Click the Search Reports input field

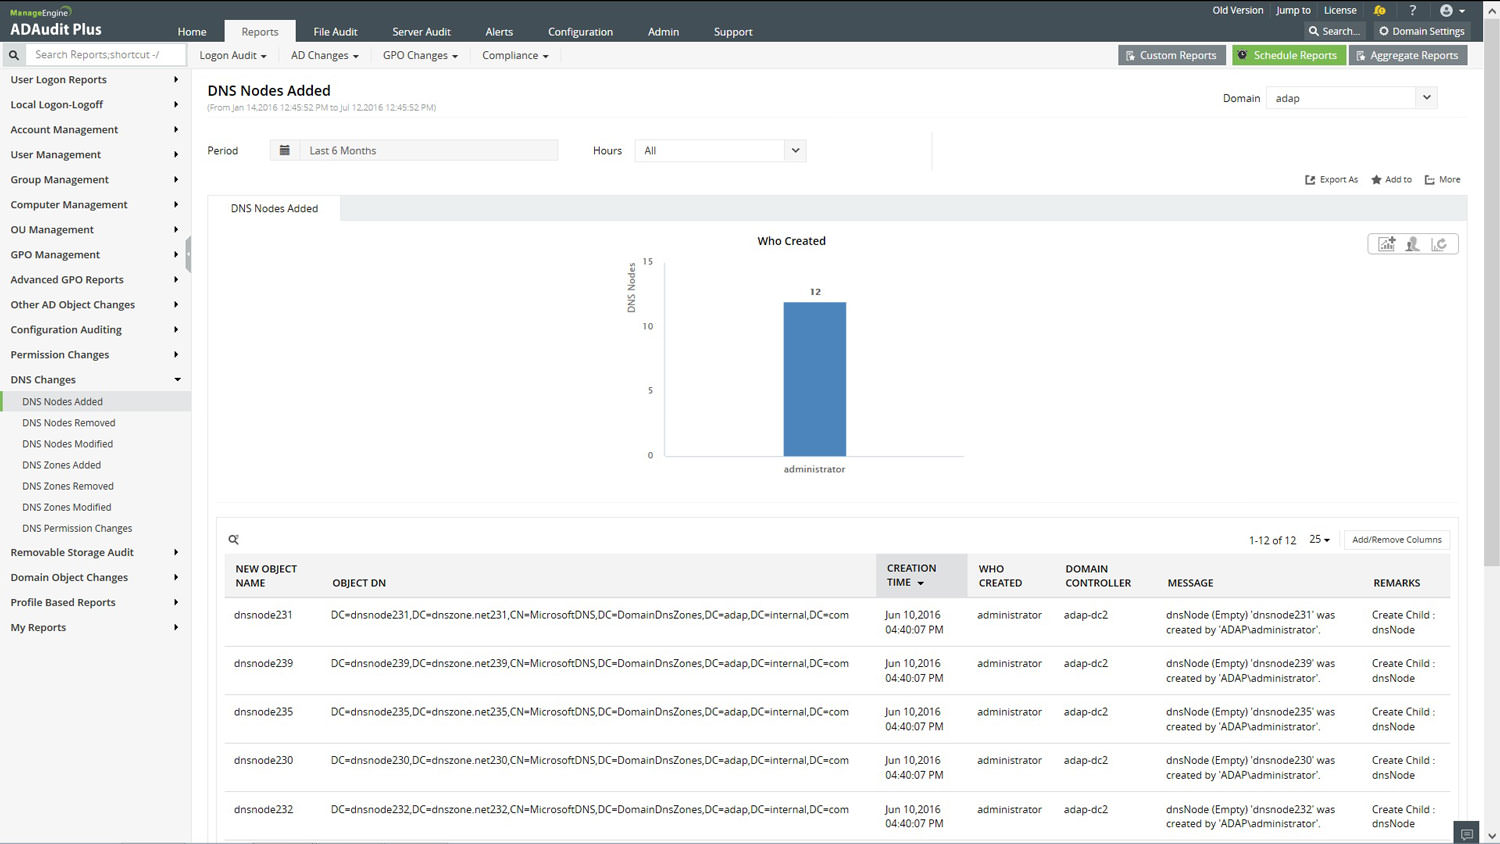105,55
